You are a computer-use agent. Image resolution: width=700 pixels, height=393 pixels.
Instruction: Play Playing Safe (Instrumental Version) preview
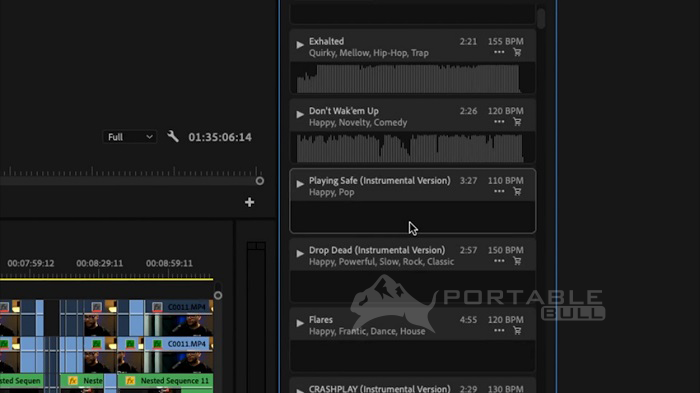[300, 184]
